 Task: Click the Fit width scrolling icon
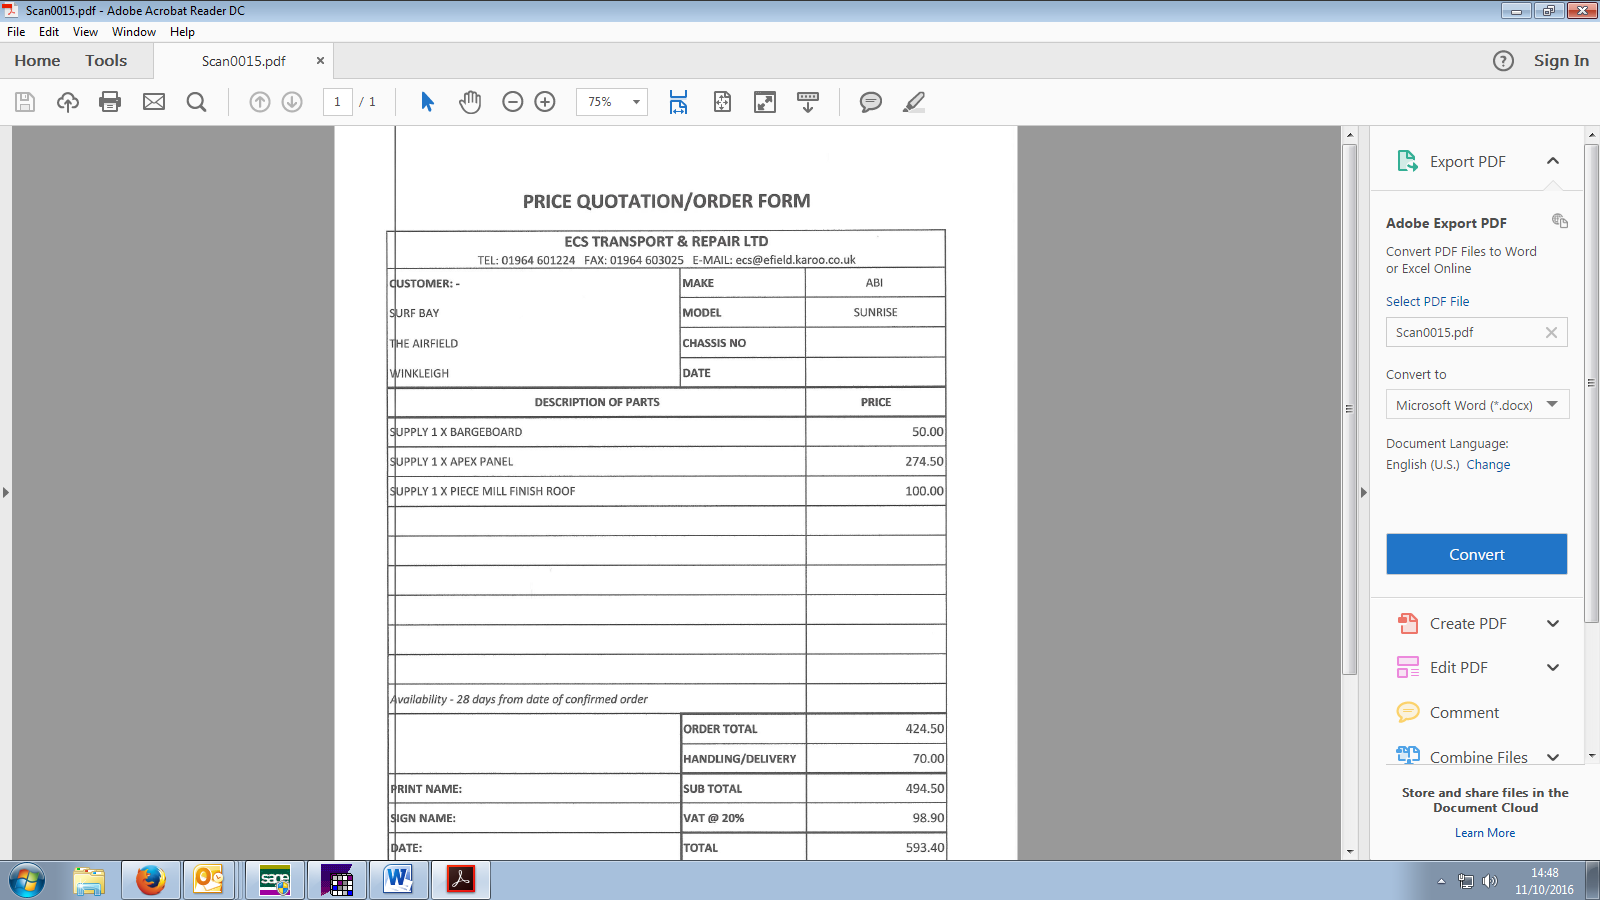(678, 102)
